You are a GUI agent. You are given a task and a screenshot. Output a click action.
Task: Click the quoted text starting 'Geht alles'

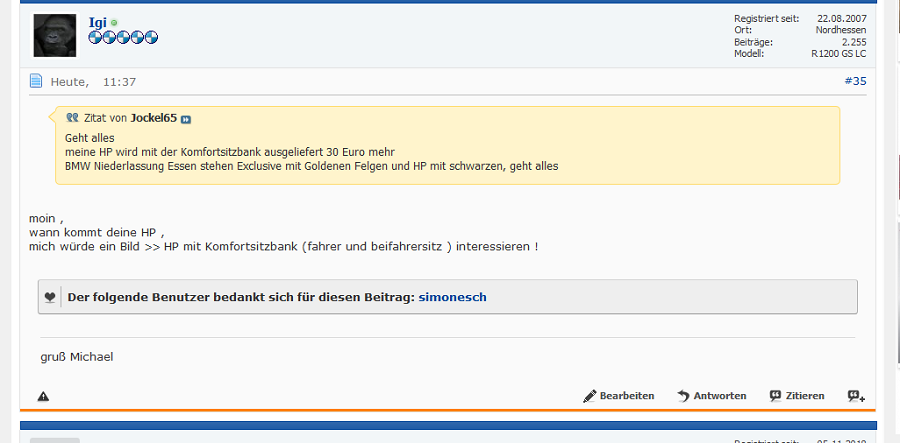90,137
